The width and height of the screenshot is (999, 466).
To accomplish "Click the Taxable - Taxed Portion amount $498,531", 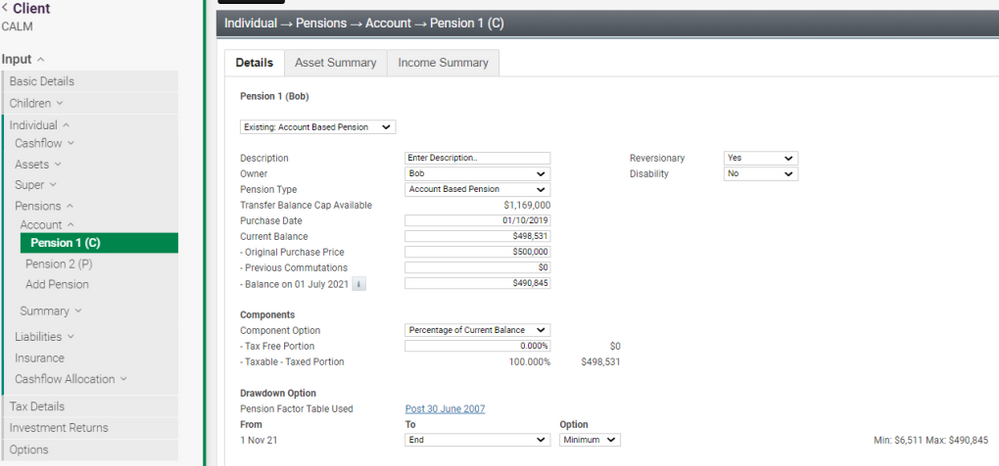I will pos(600,362).
